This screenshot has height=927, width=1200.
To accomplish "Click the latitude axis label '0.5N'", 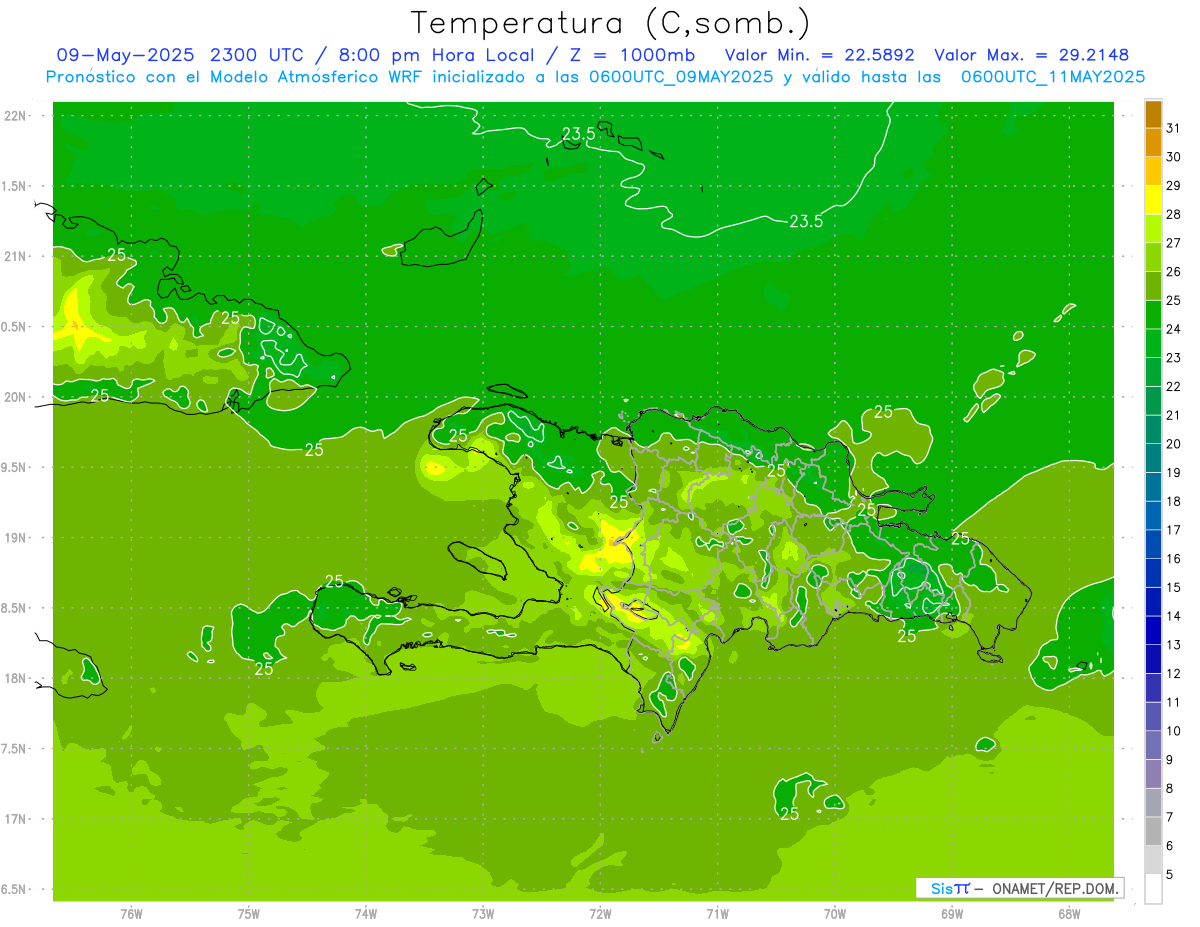I will (15, 327).
